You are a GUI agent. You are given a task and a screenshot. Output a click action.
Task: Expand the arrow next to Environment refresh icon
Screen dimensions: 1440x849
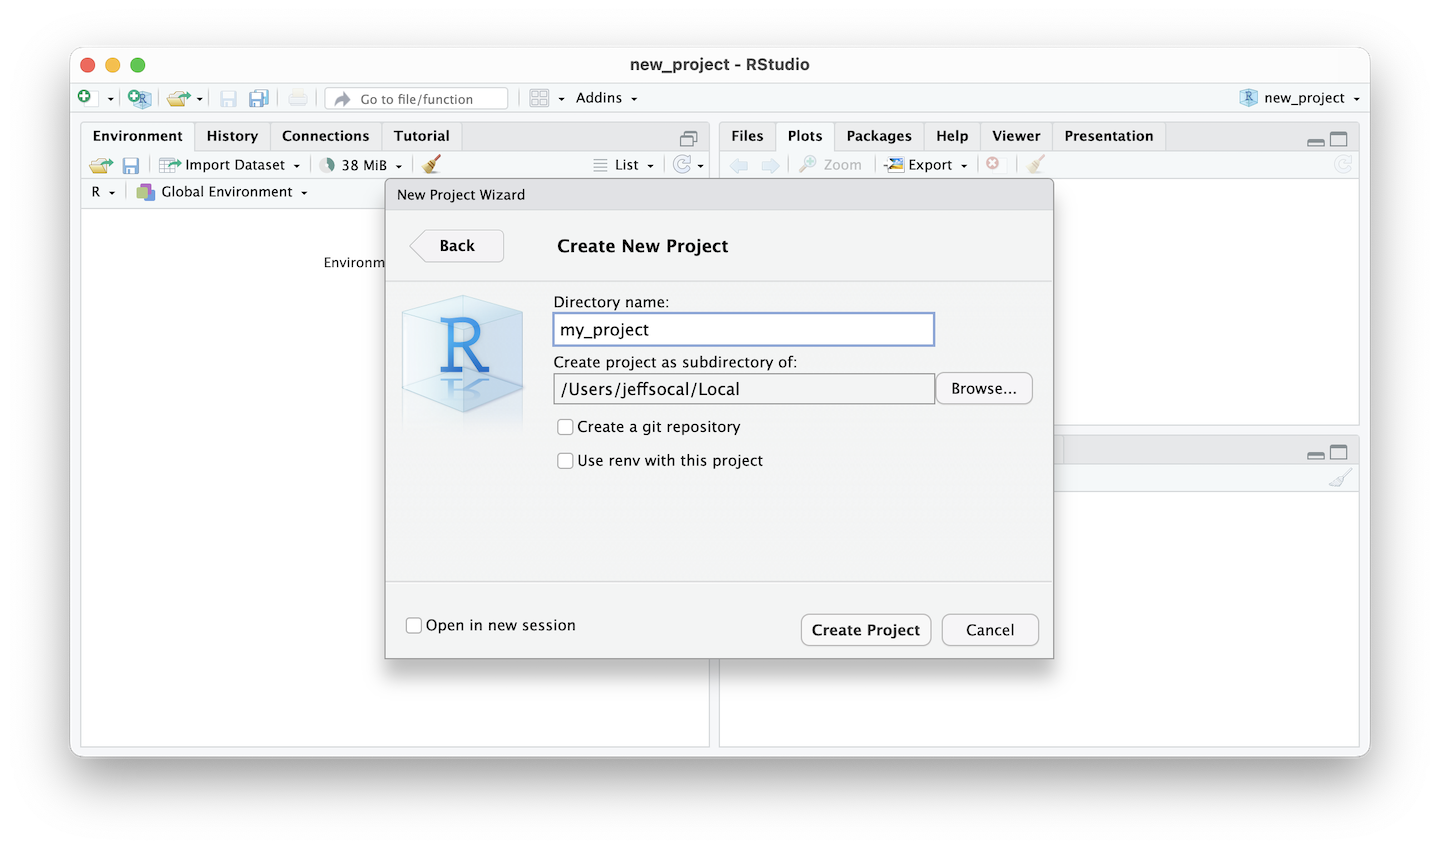pos(700,166)
